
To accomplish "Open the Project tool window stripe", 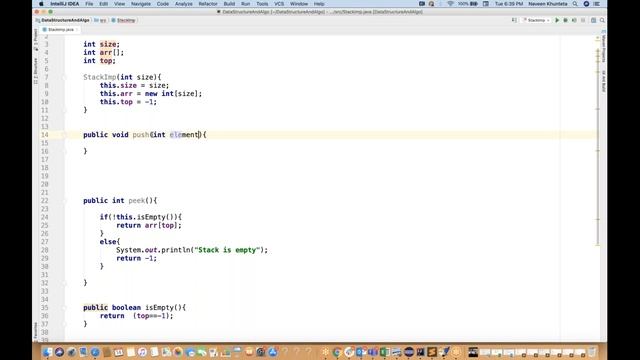I will click(x=36, y=40).
